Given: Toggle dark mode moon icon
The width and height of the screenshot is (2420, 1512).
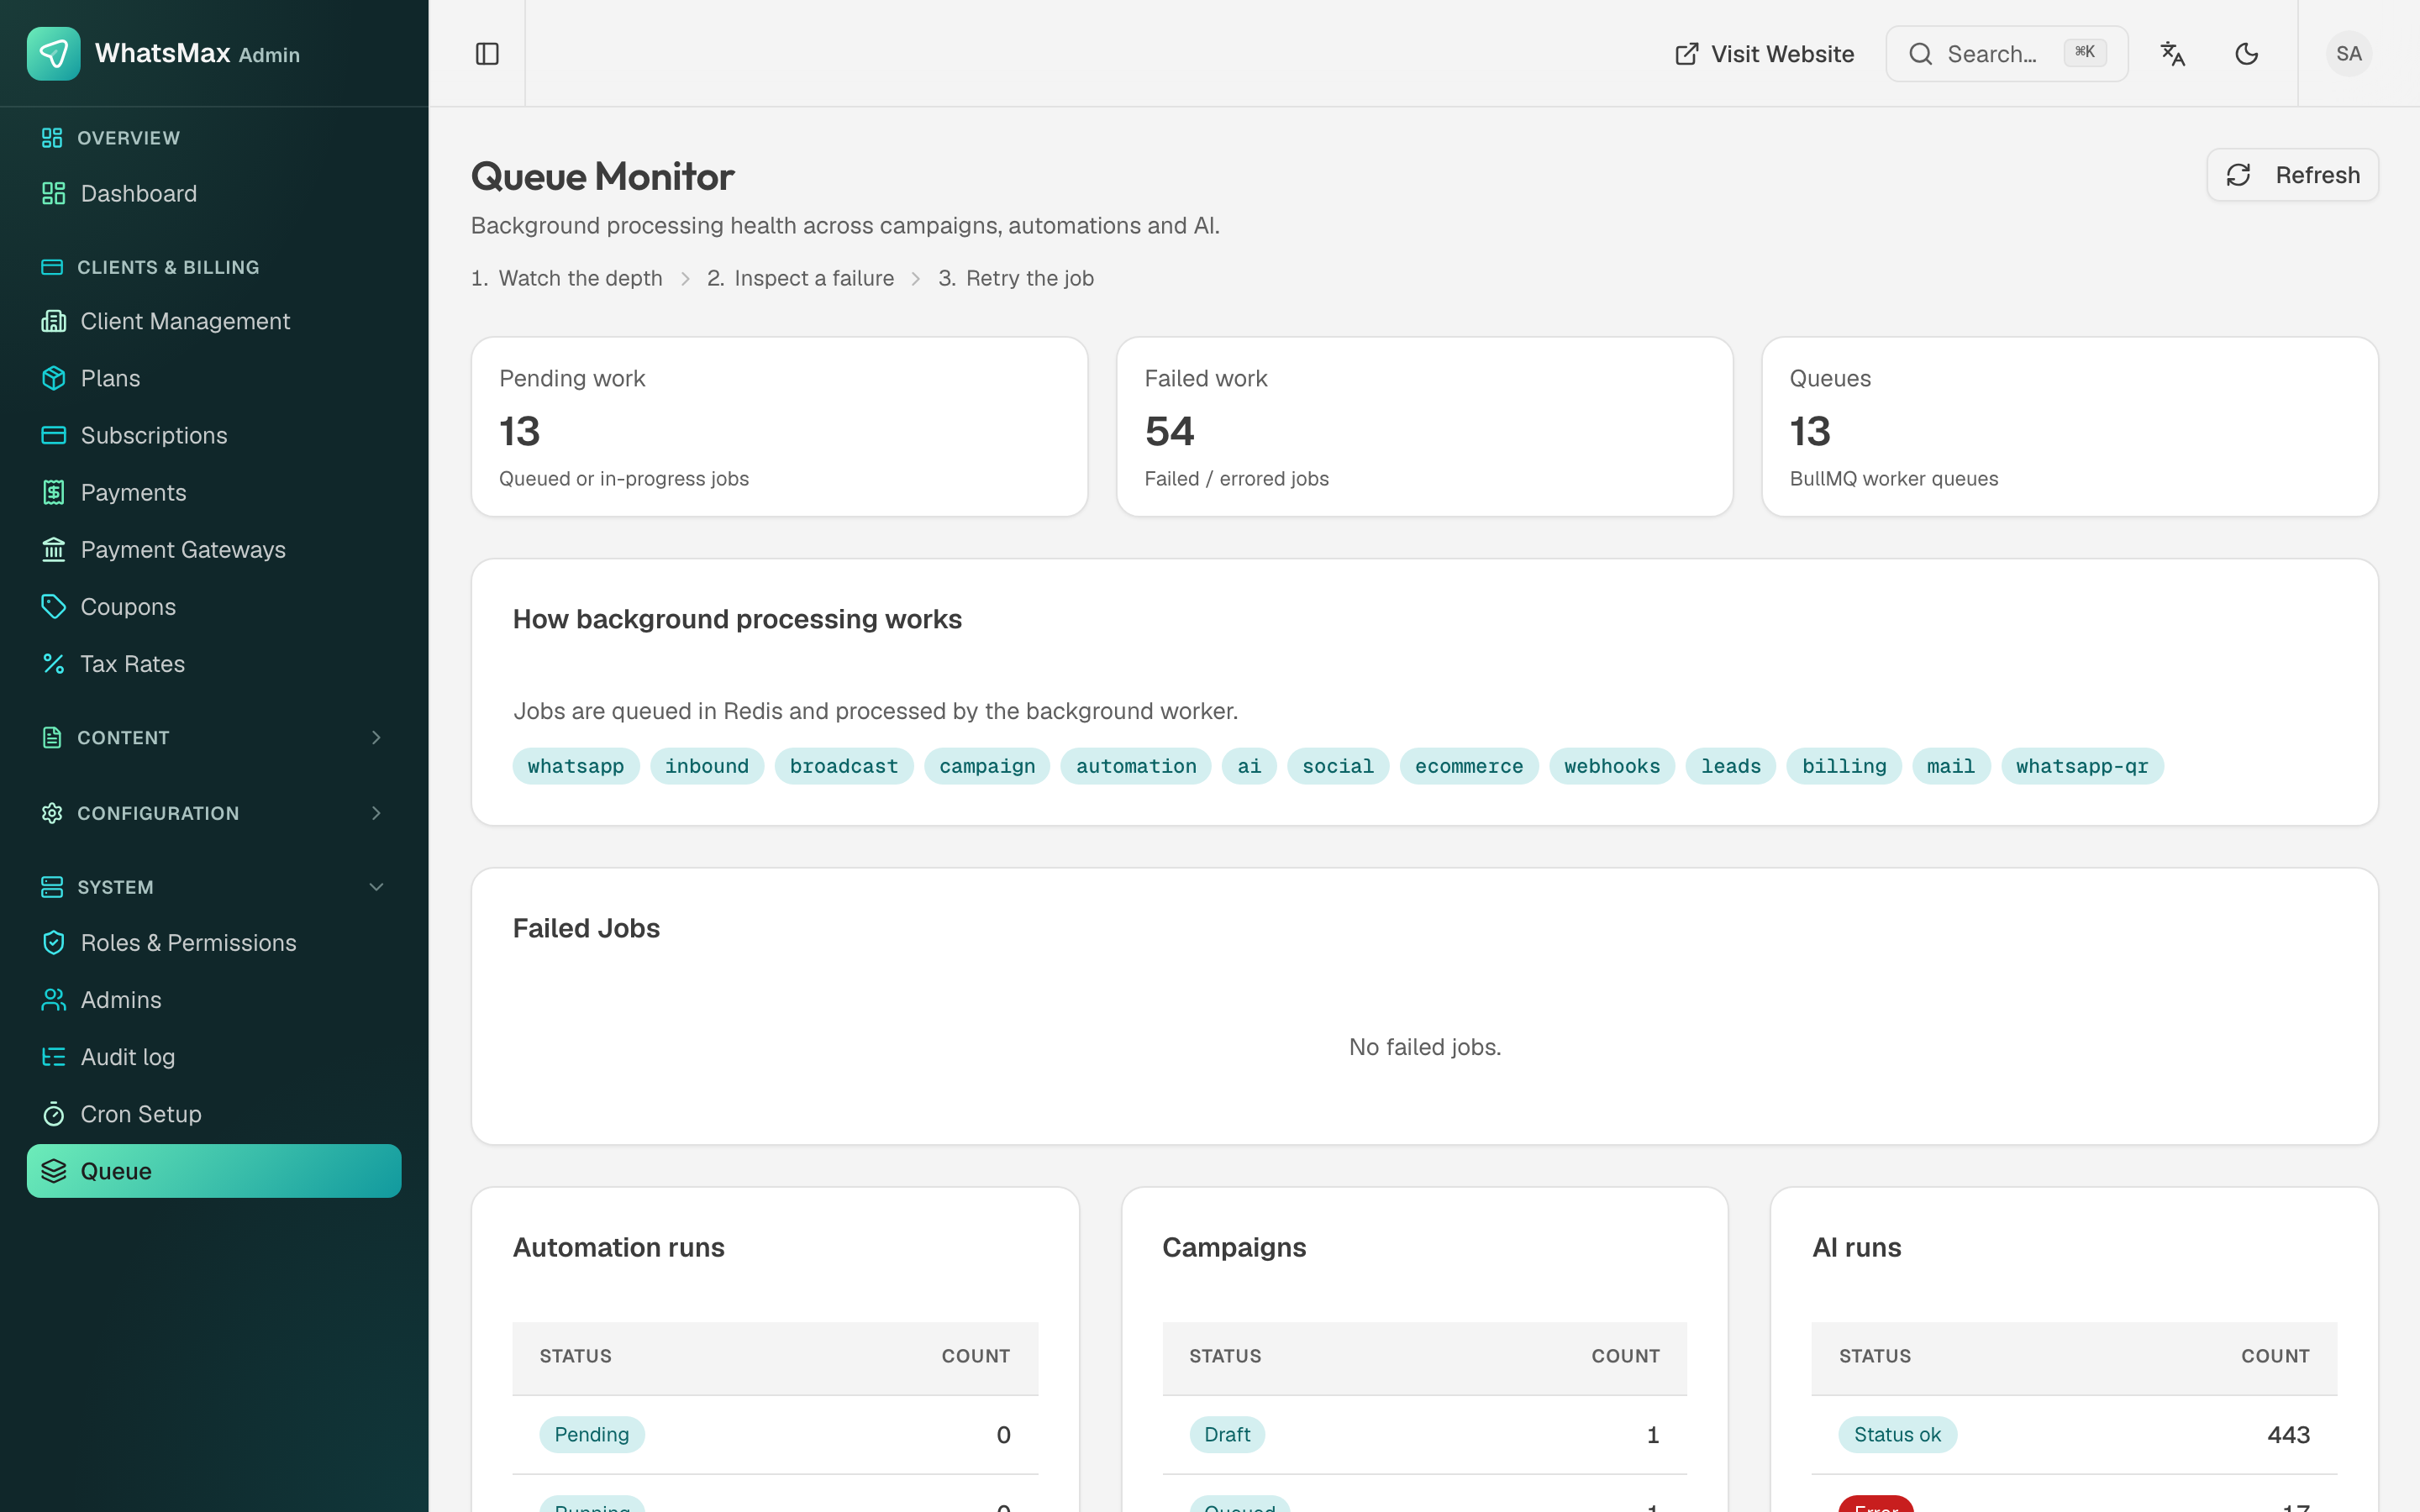Looking at the screenshot, I should [2246, 54].
